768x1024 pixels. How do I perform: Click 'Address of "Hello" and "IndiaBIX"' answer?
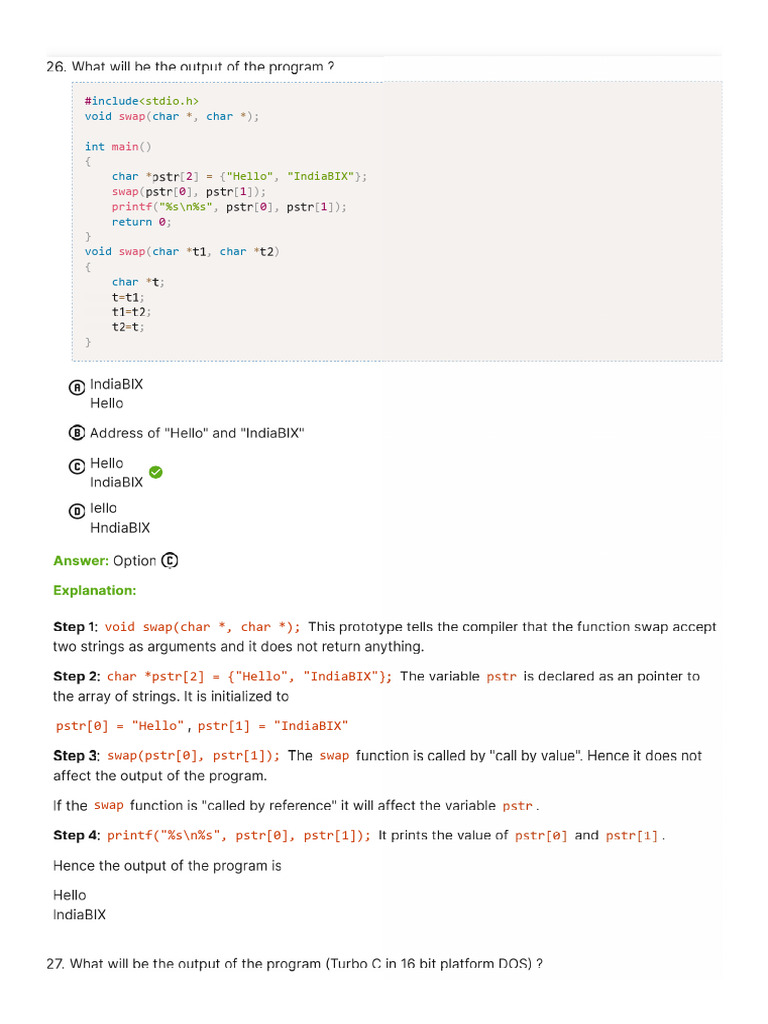[x=197, y=433]
